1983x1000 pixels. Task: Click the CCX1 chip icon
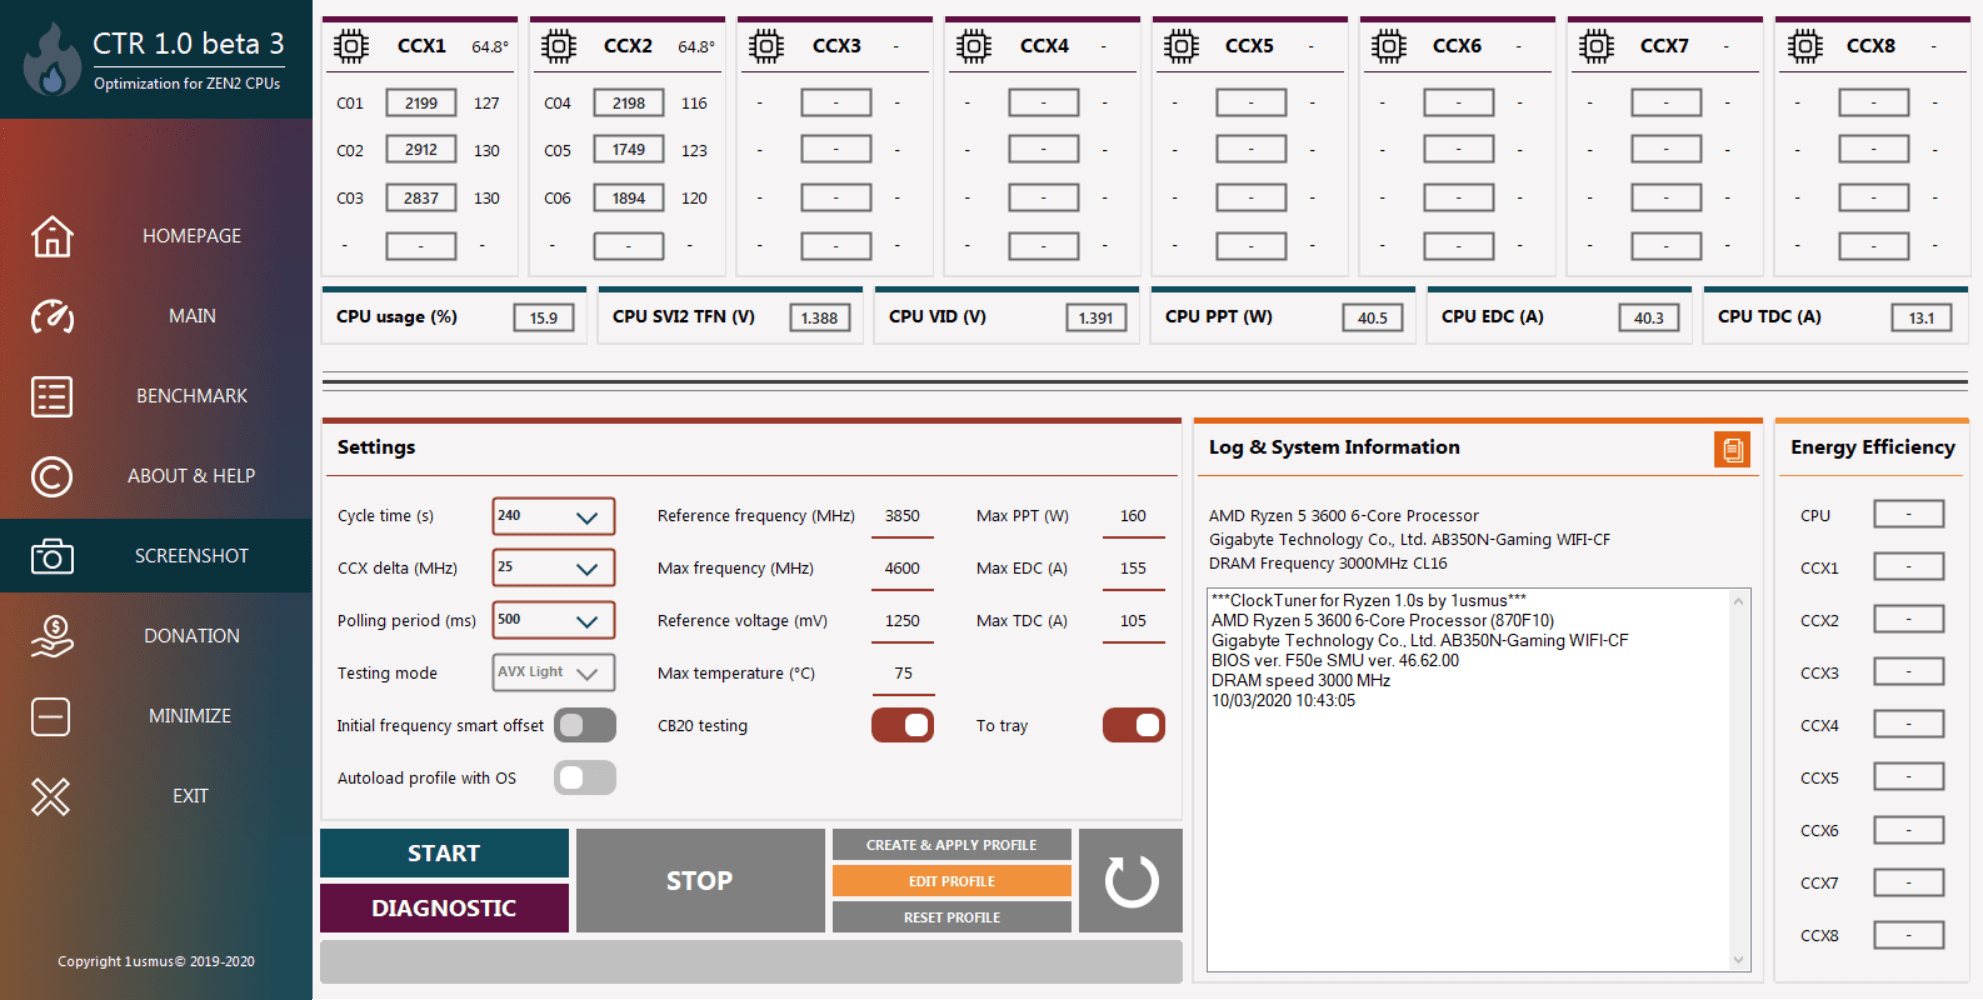point(351,46)
